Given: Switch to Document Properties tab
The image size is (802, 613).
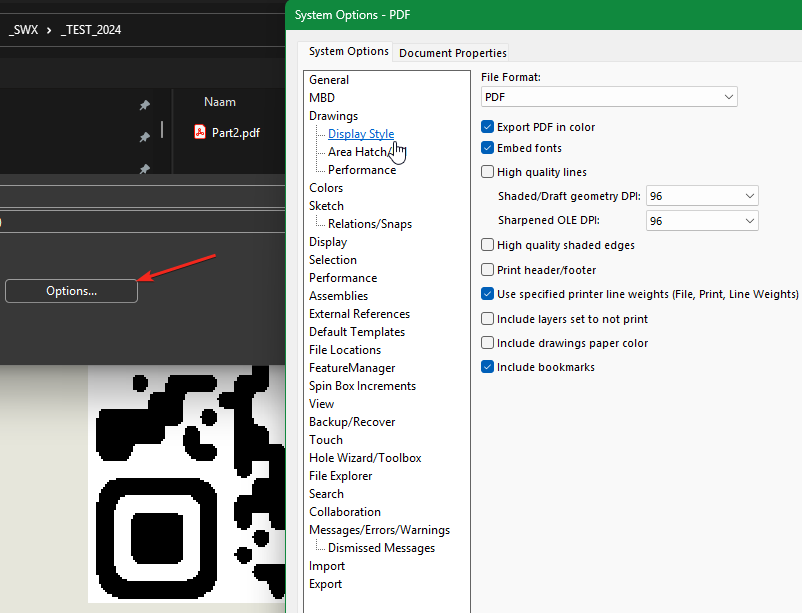Looking at the screenshot, I should click(x=453, y=53).
